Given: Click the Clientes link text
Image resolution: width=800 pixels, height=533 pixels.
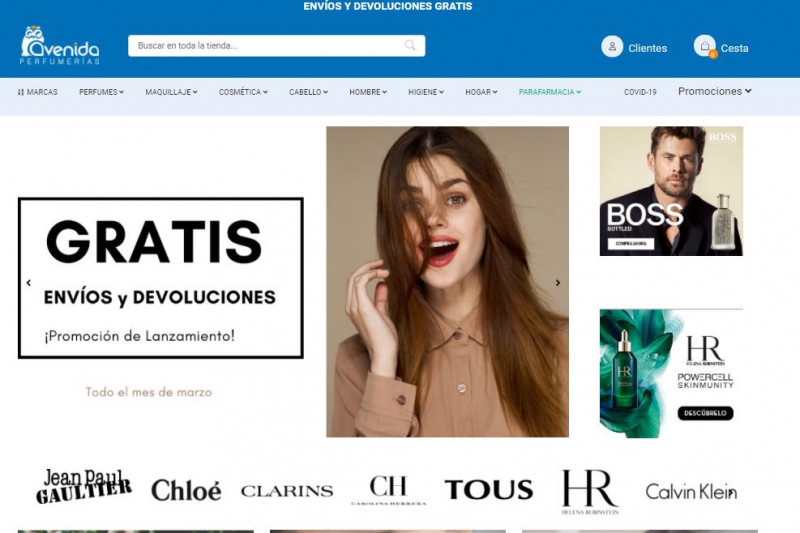Looking at the screenshot, I should click(647, 48).
